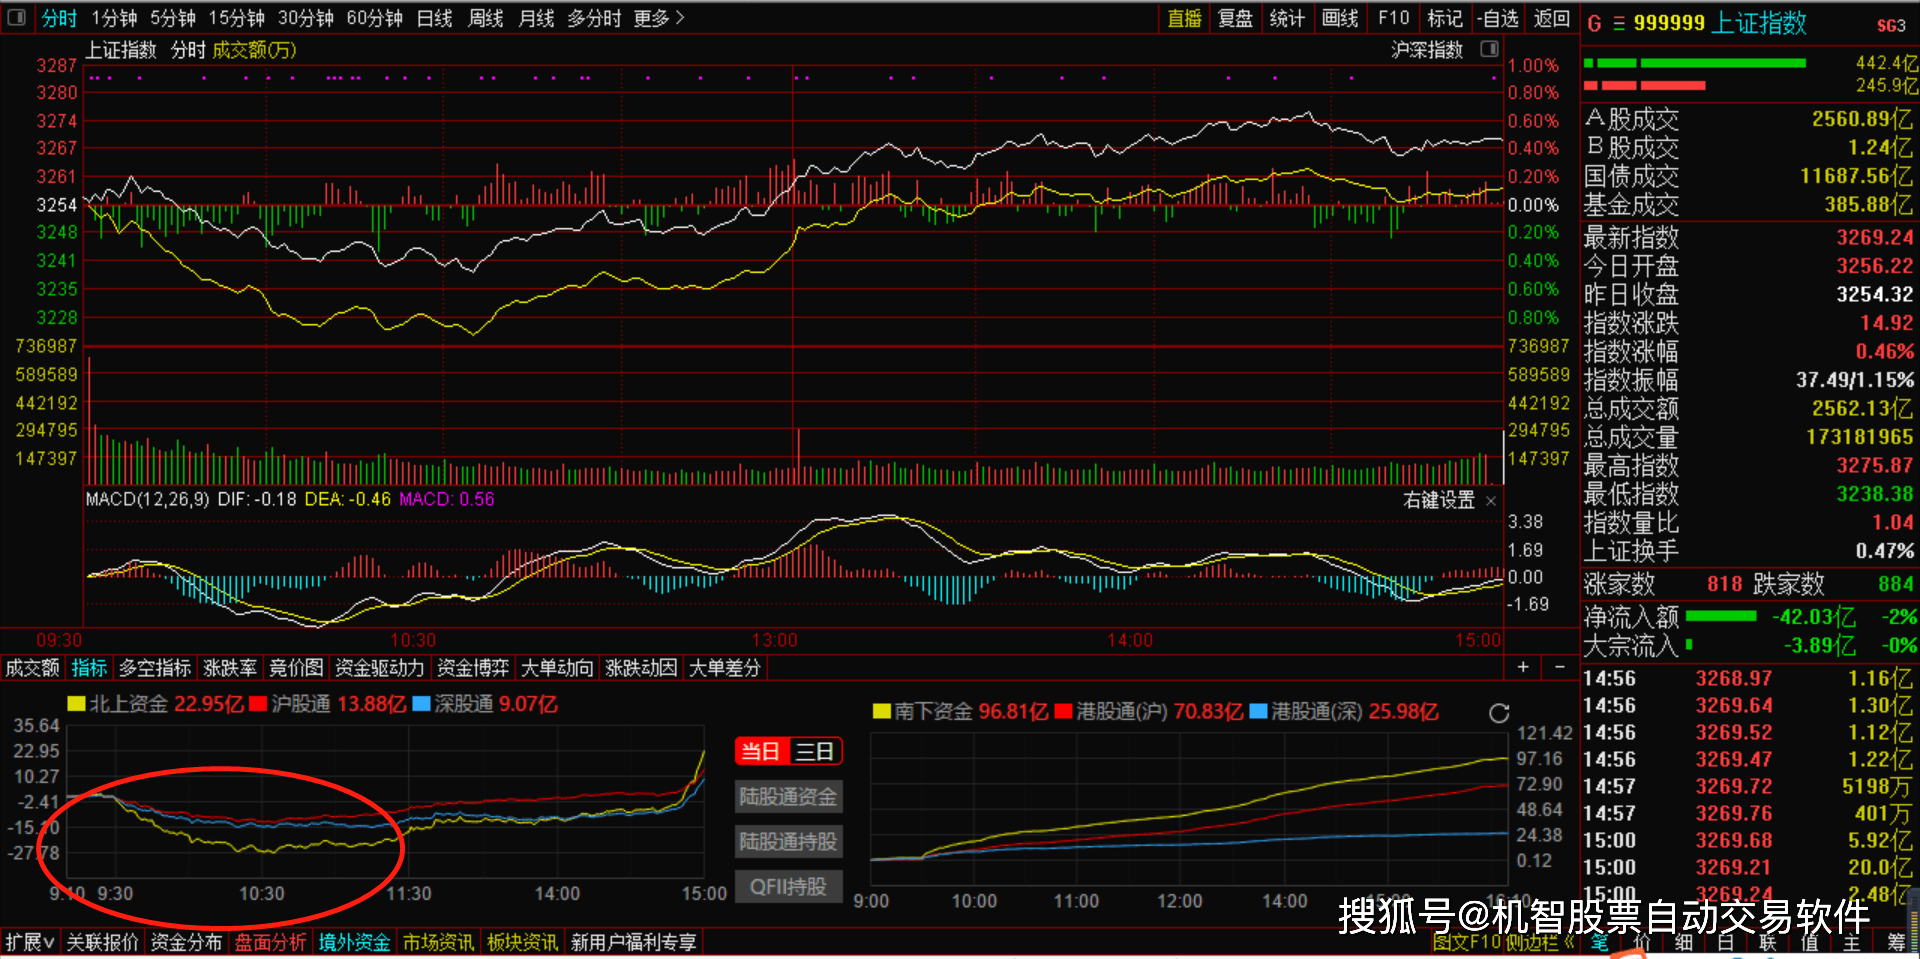Switch to the 5分钟 timeframe

point(173,18)
